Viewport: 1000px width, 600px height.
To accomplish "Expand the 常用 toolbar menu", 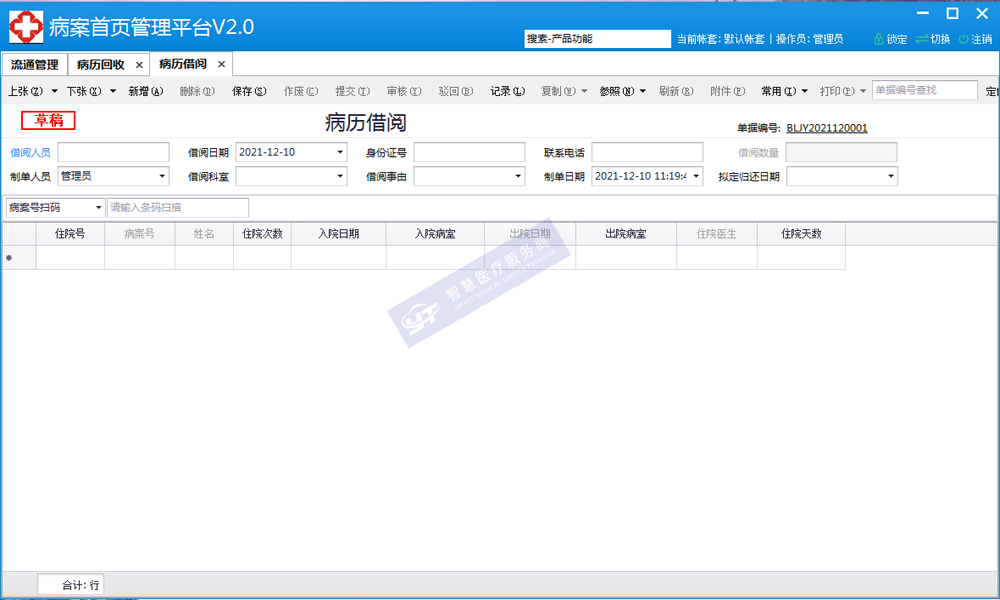I will 784,91.
